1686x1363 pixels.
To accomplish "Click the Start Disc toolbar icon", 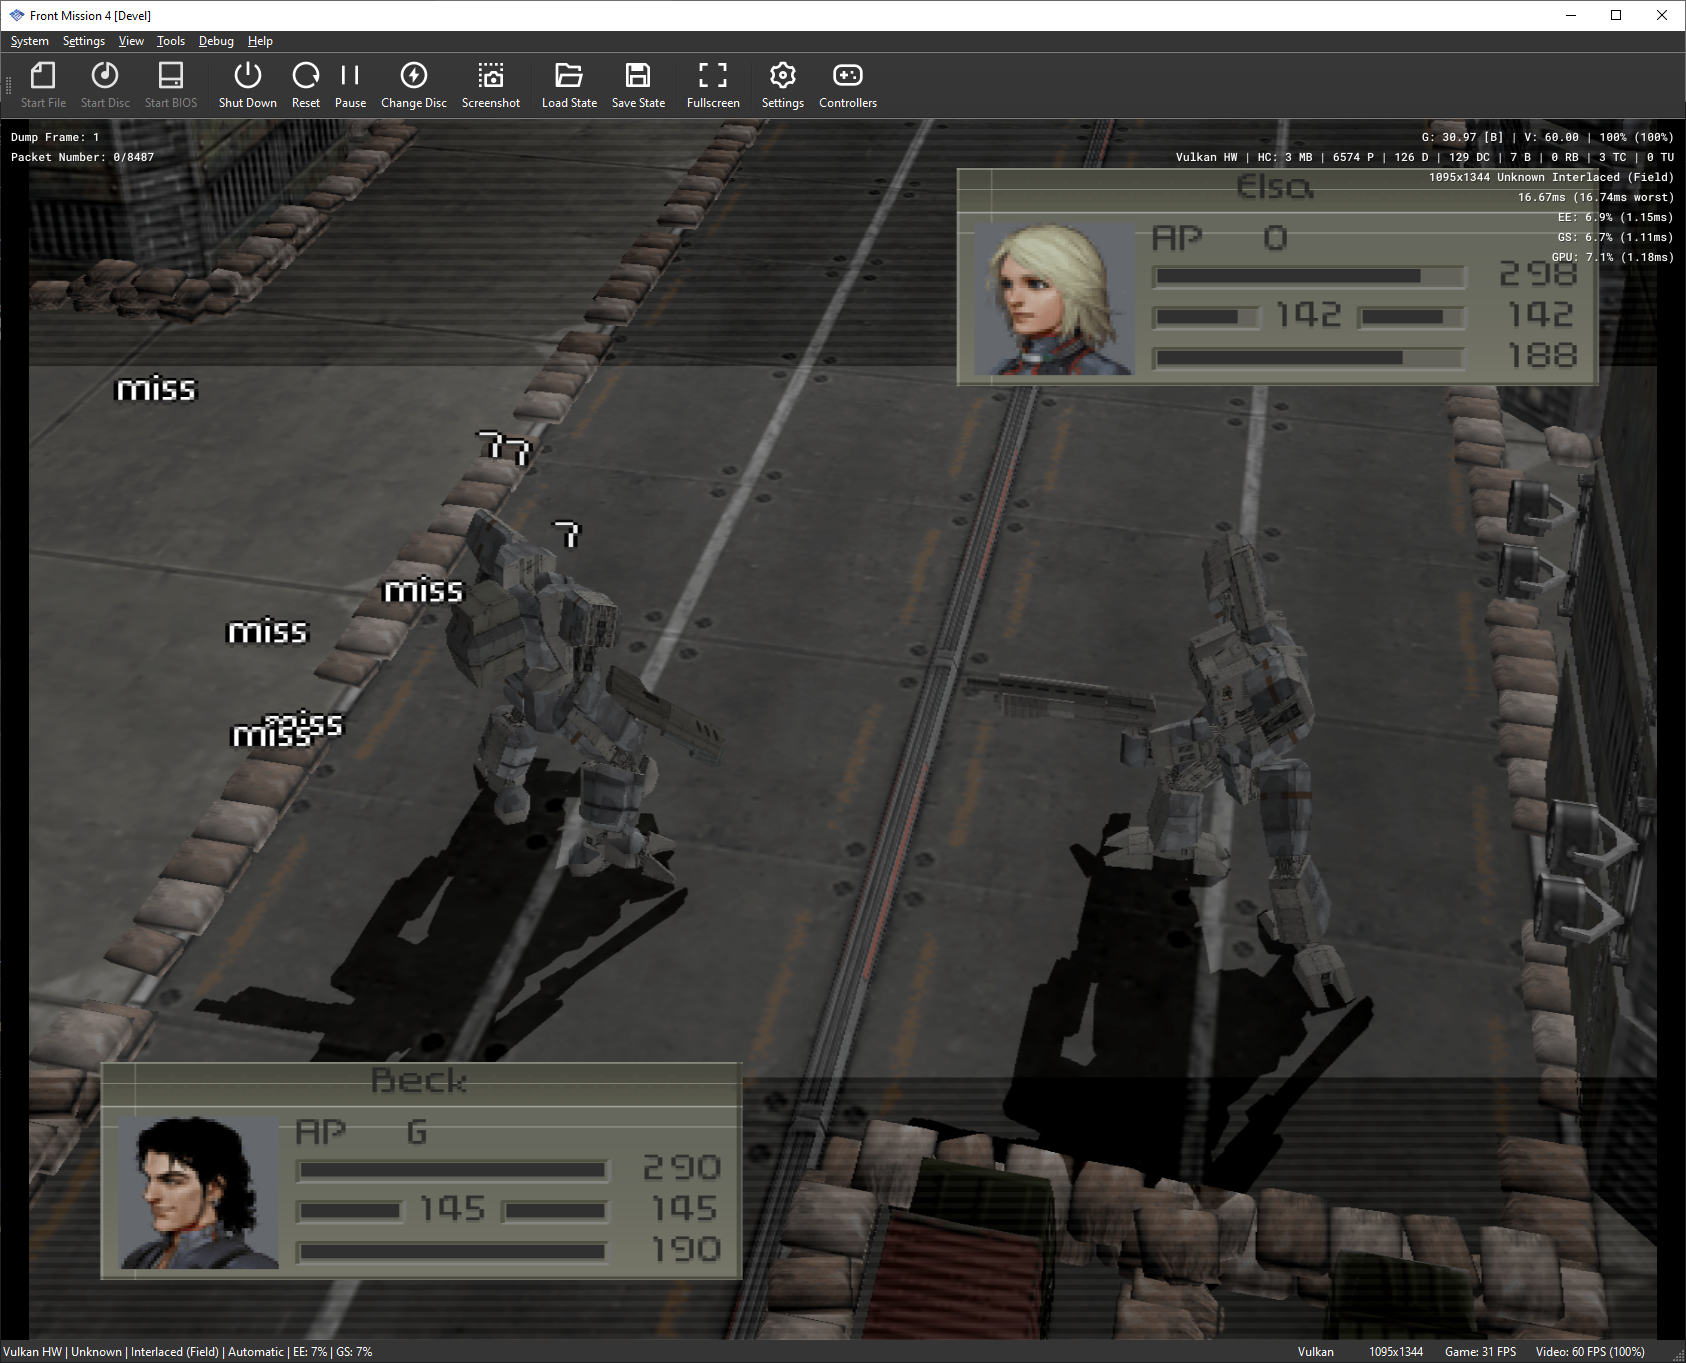I will pos(105,85).
